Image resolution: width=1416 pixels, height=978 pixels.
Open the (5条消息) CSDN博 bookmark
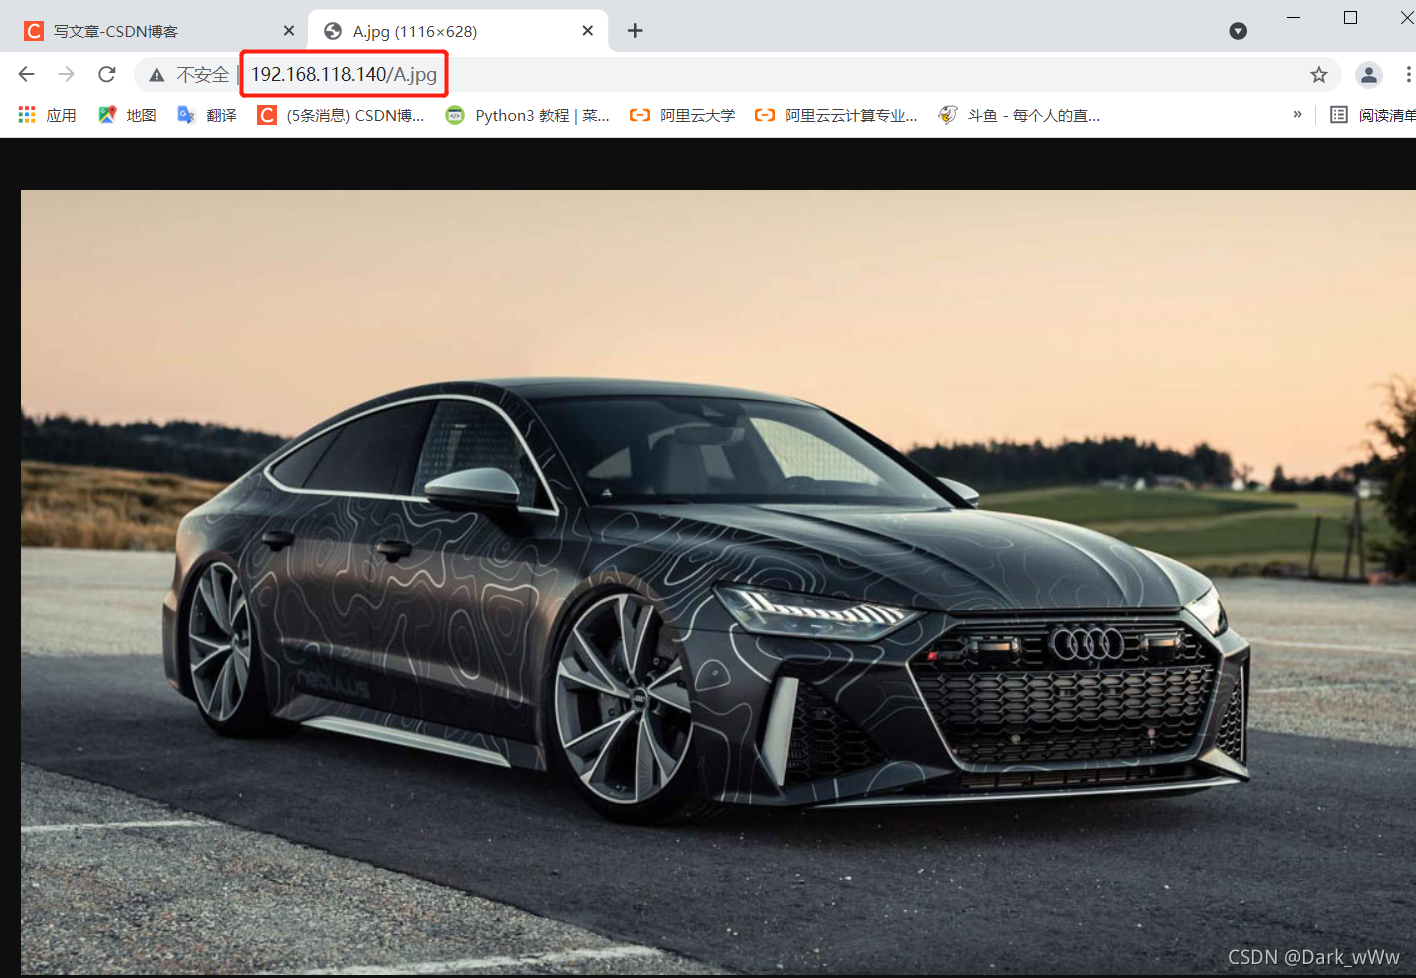[x=341, y=115]
